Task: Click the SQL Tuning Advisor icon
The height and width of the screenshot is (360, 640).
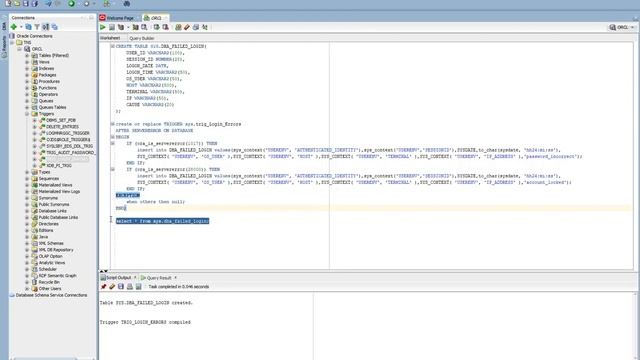Action: (x=144, y=27)
